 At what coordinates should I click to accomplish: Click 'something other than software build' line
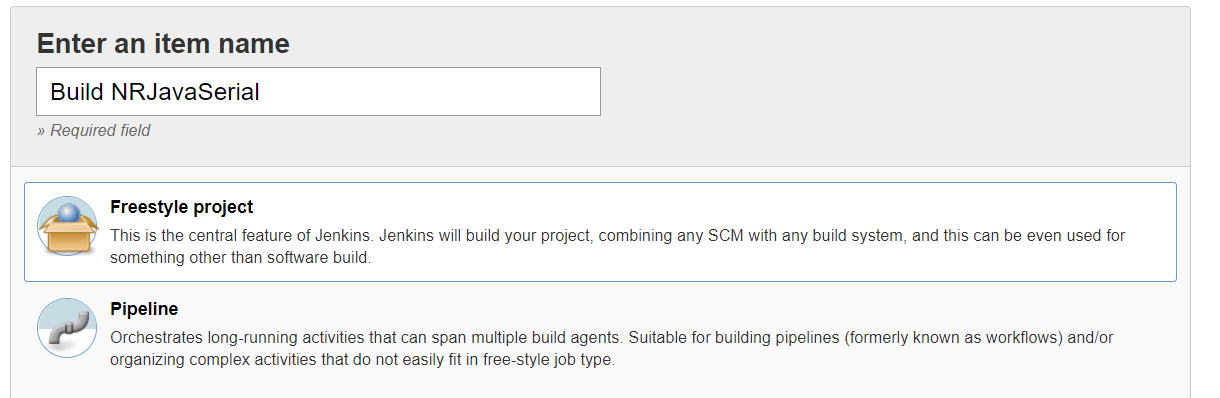pyautogui.click(x=240, y=258)
